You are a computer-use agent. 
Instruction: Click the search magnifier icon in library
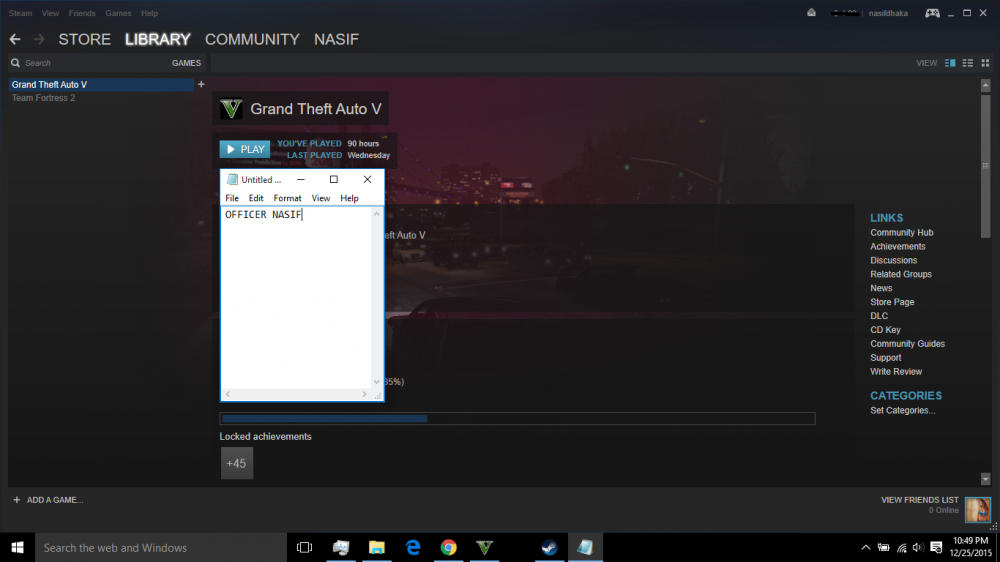[15, 63]
